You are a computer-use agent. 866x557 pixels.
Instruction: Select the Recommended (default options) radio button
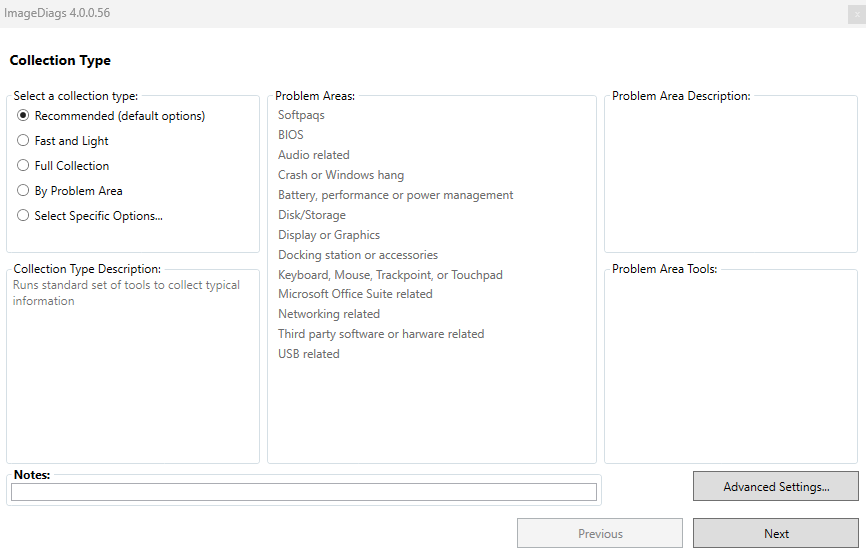pos(23,116)
